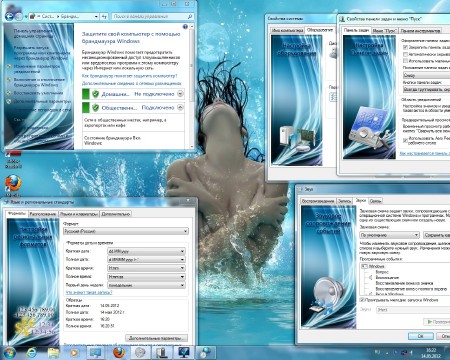The image size is (450, 360).
Task: Open the Кнопки панели задач grouping dropdown
Action: point(426,89)
